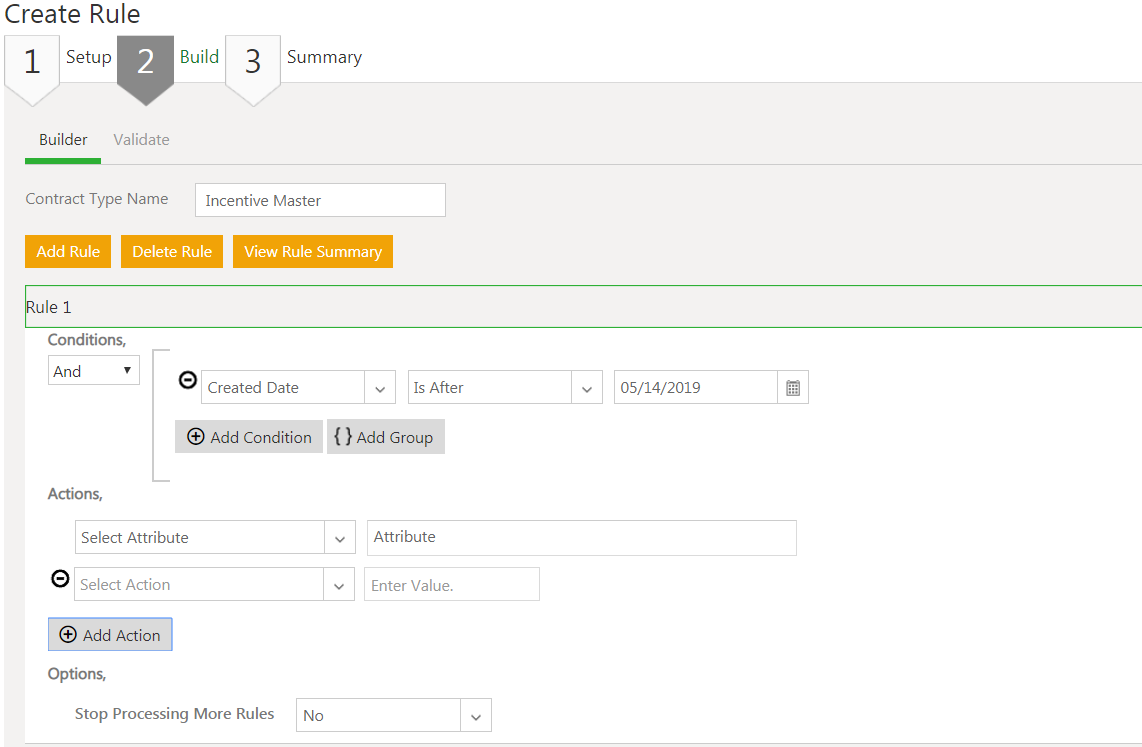
Task: Click the Add Group button
Action: pos(385,437)
